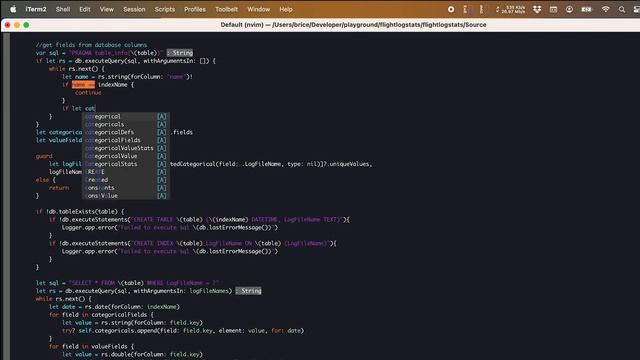This screenshot has height=360, width=640.
Task: Click 'let name = rs.string(forColumn:' line
Action: pyautogui.click(x=127, y=77)
